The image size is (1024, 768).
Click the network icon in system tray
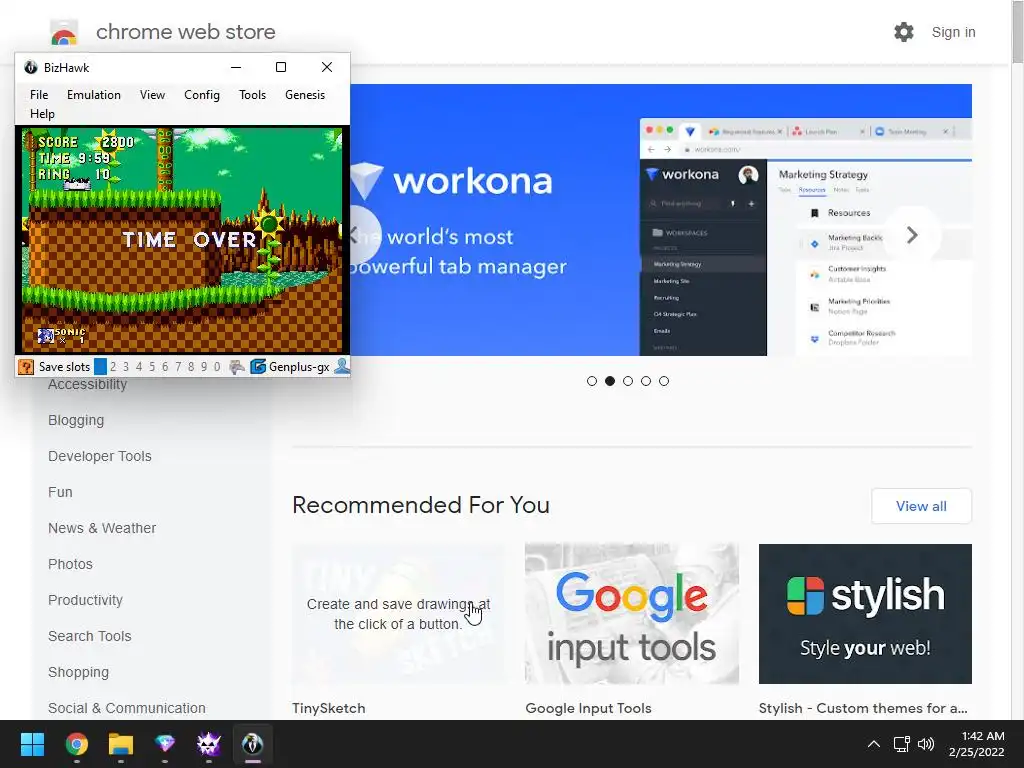tap(902, 744)
